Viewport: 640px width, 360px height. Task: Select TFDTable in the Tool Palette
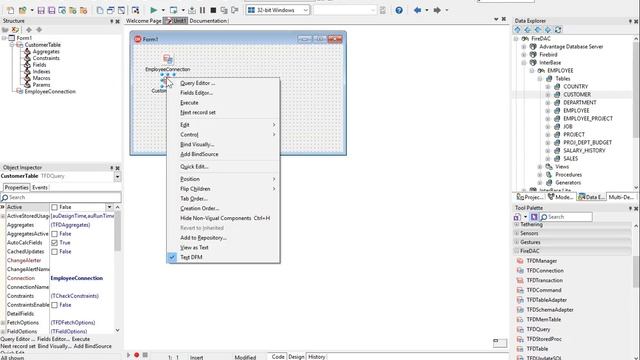[x=537, y=349]
